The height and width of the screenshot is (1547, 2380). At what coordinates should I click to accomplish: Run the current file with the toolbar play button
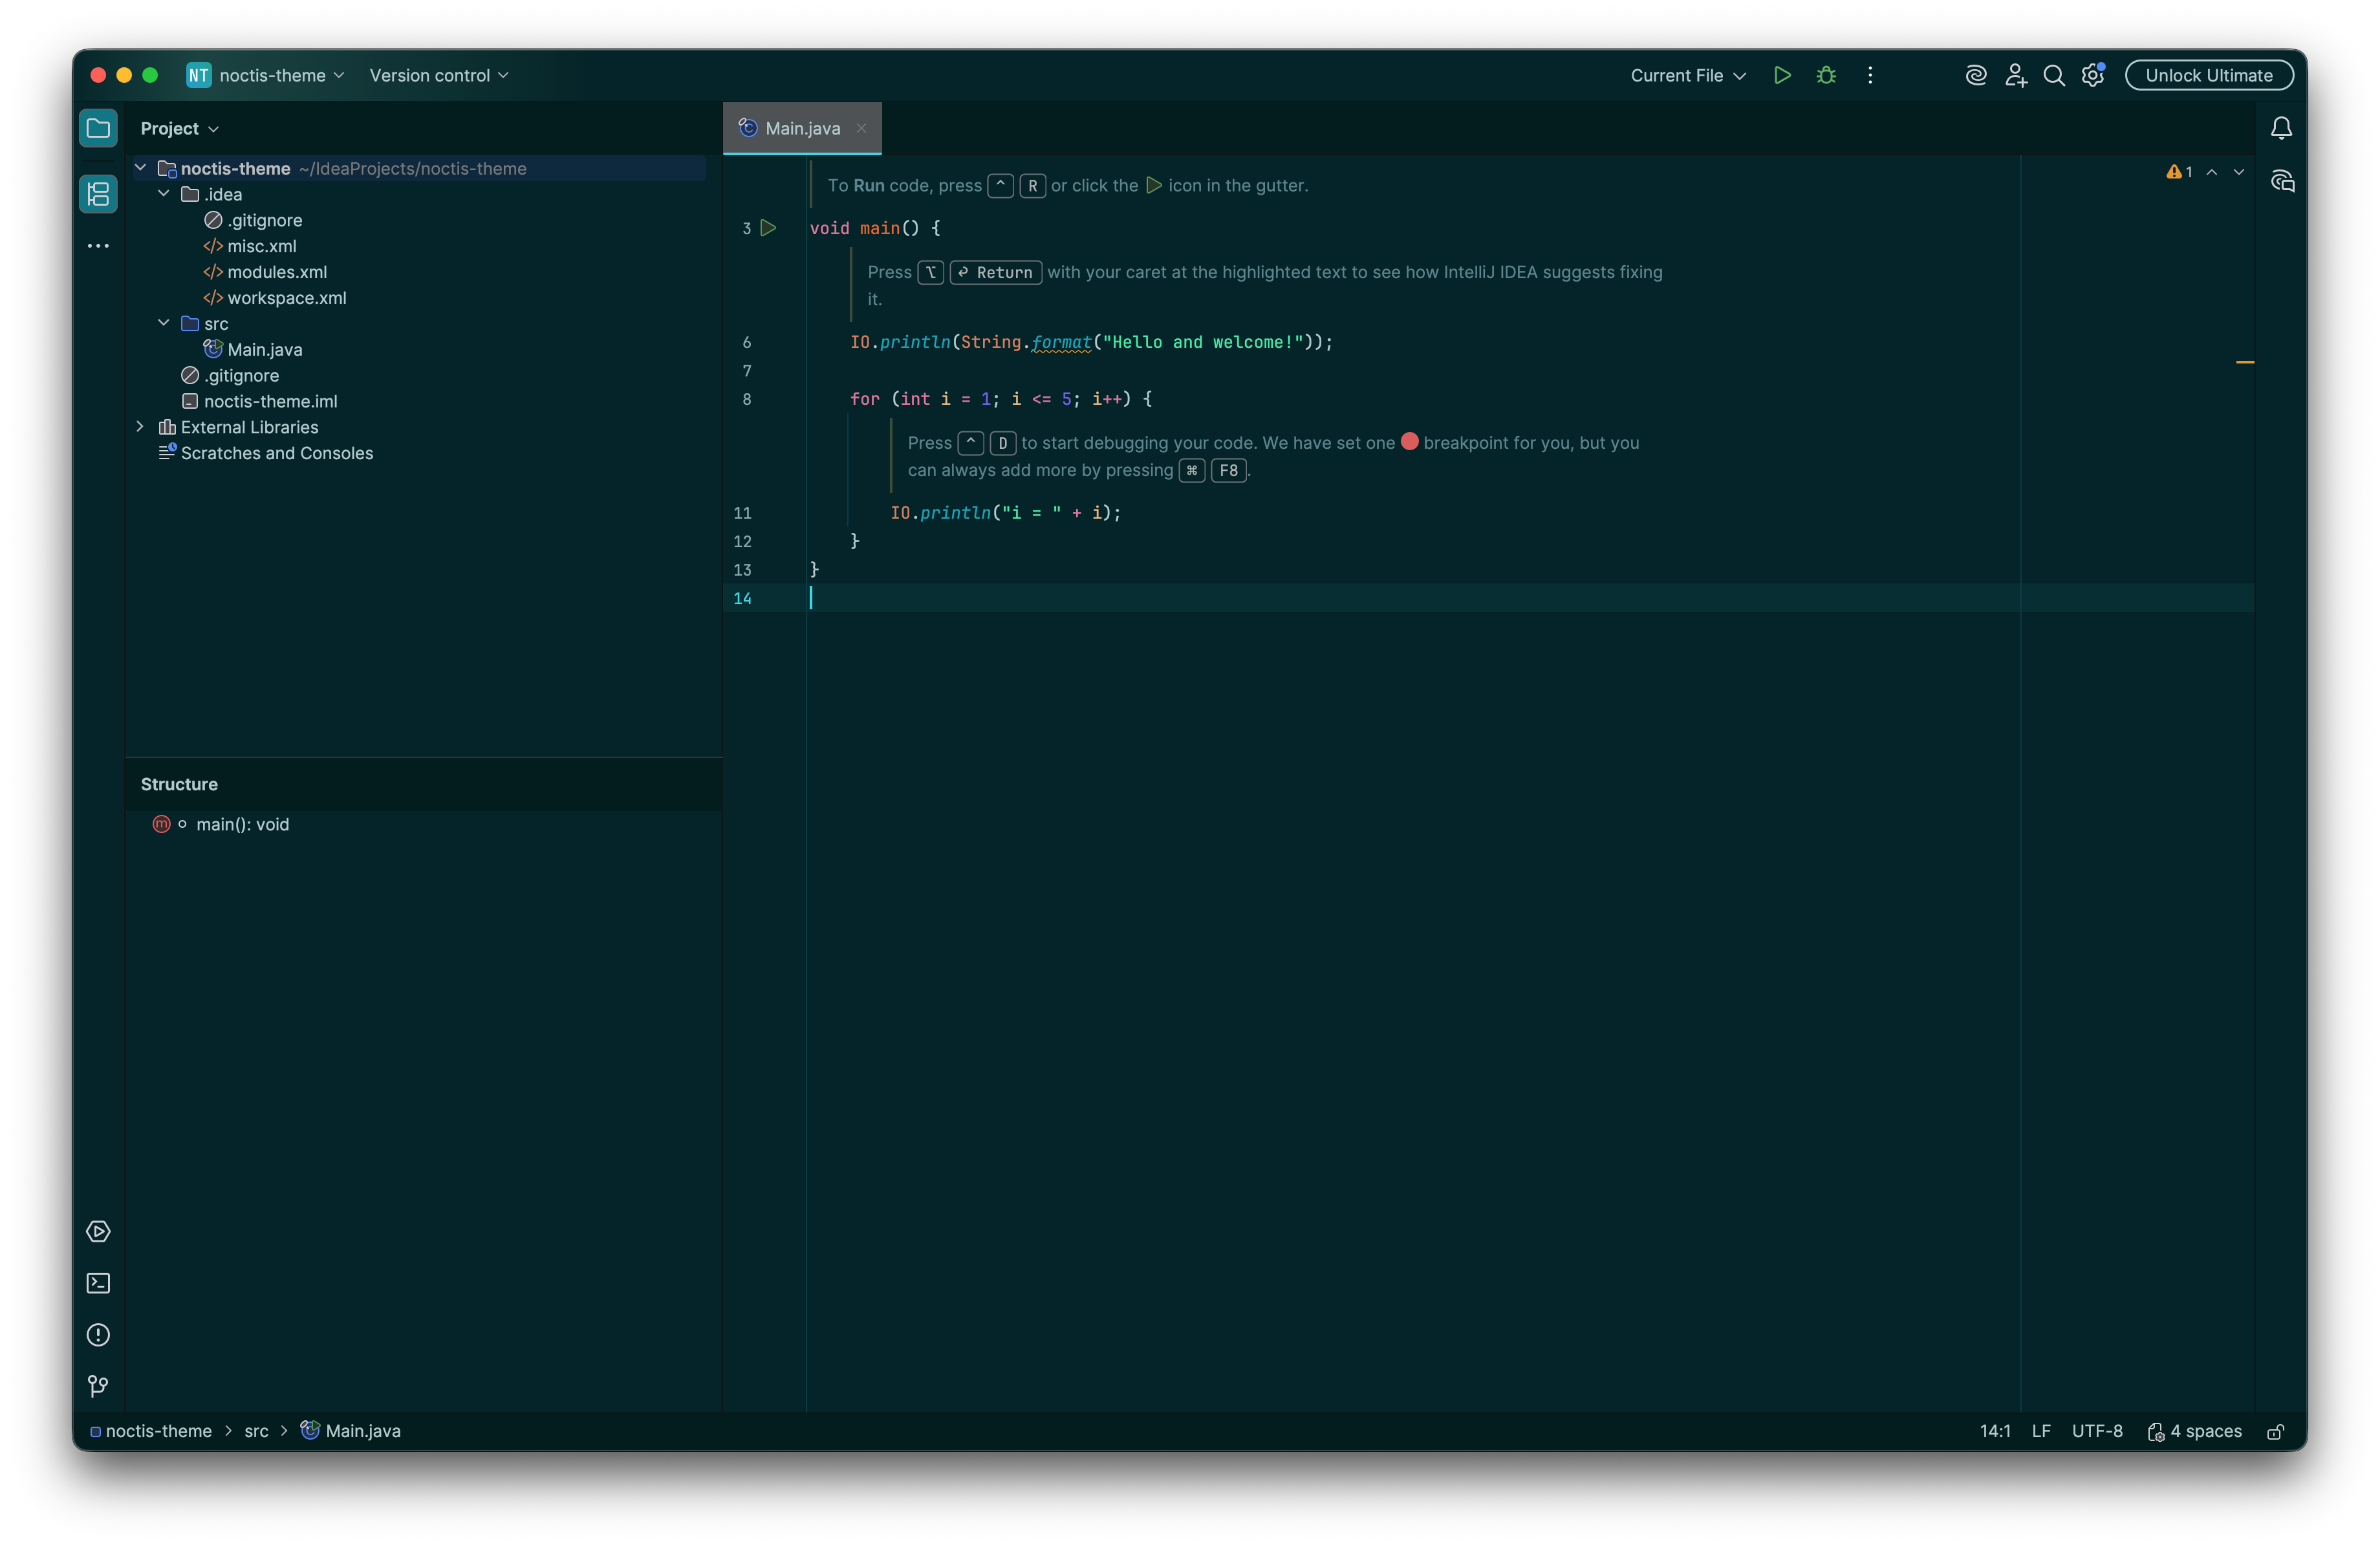1782,75
